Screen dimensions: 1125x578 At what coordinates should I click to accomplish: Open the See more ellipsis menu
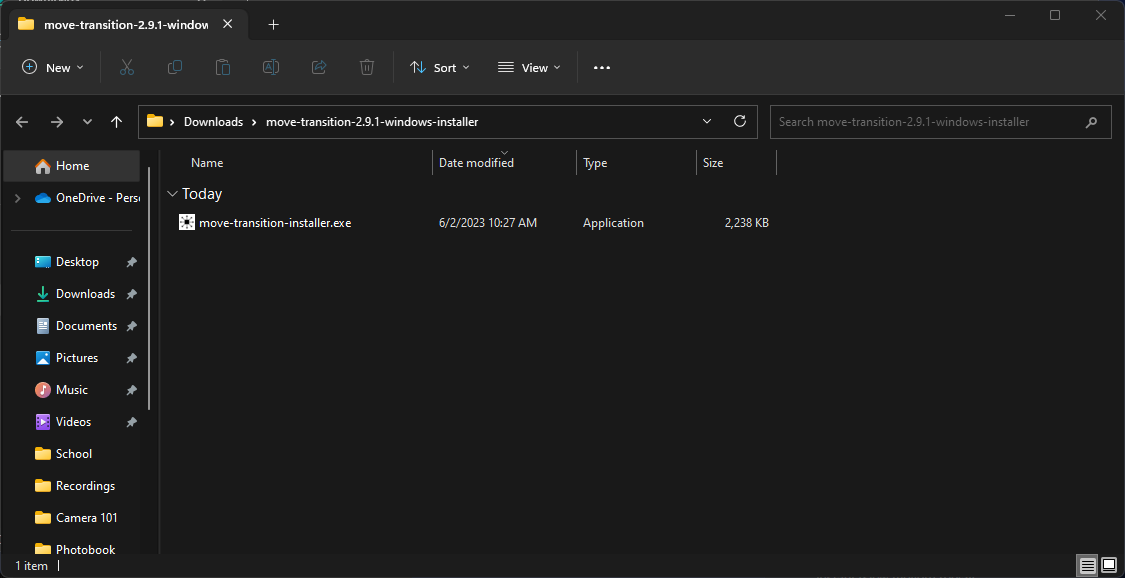click(x=601, y=67)
